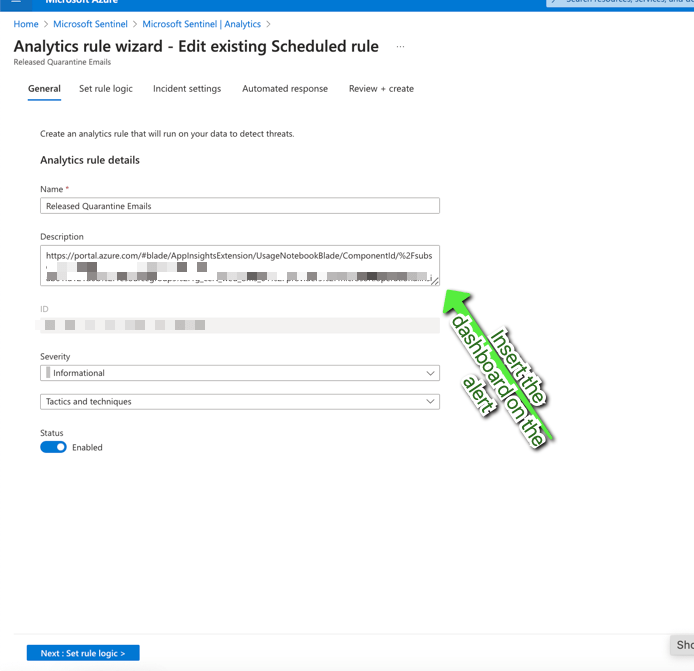694x671 pixels.
Task: Click the ellipsis next to wizard title
Action: [400, 47]
